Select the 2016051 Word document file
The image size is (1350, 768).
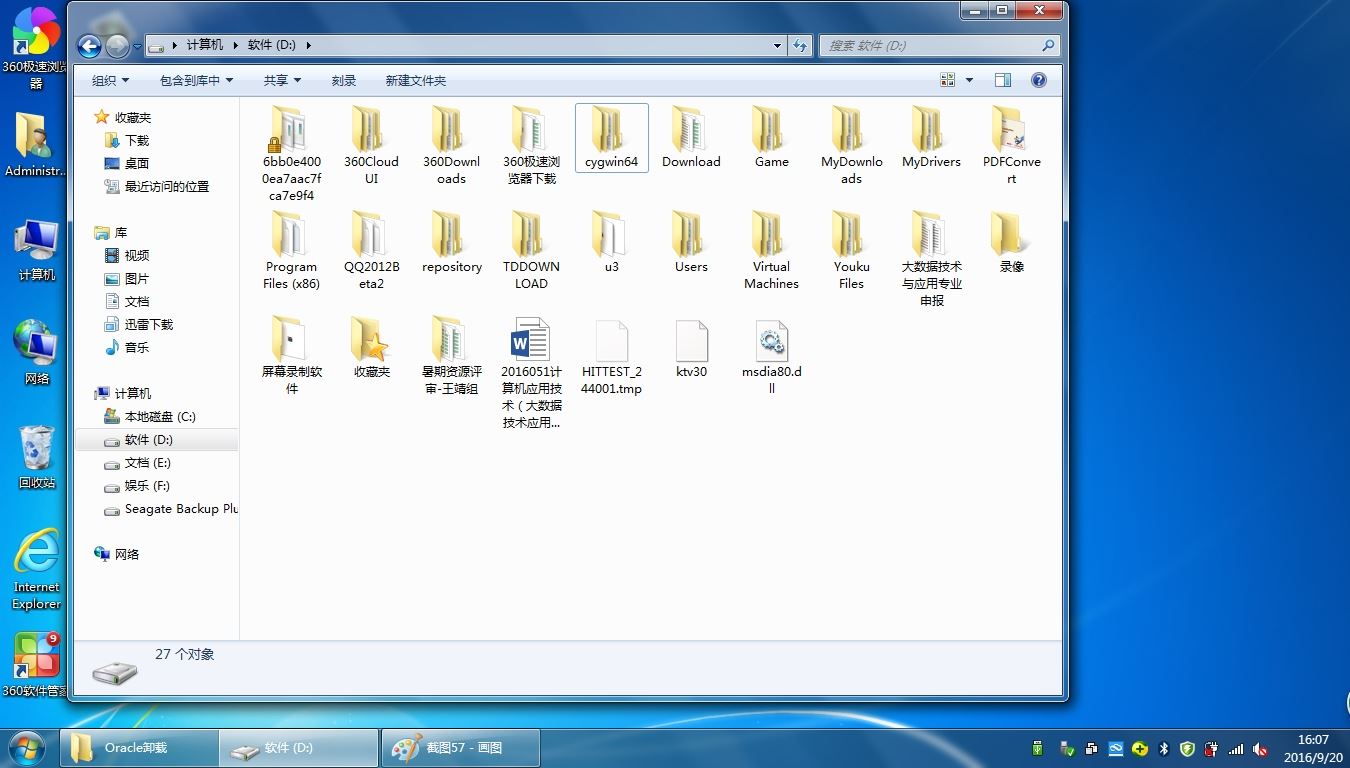pyautogui.click(x=531, y=373)
